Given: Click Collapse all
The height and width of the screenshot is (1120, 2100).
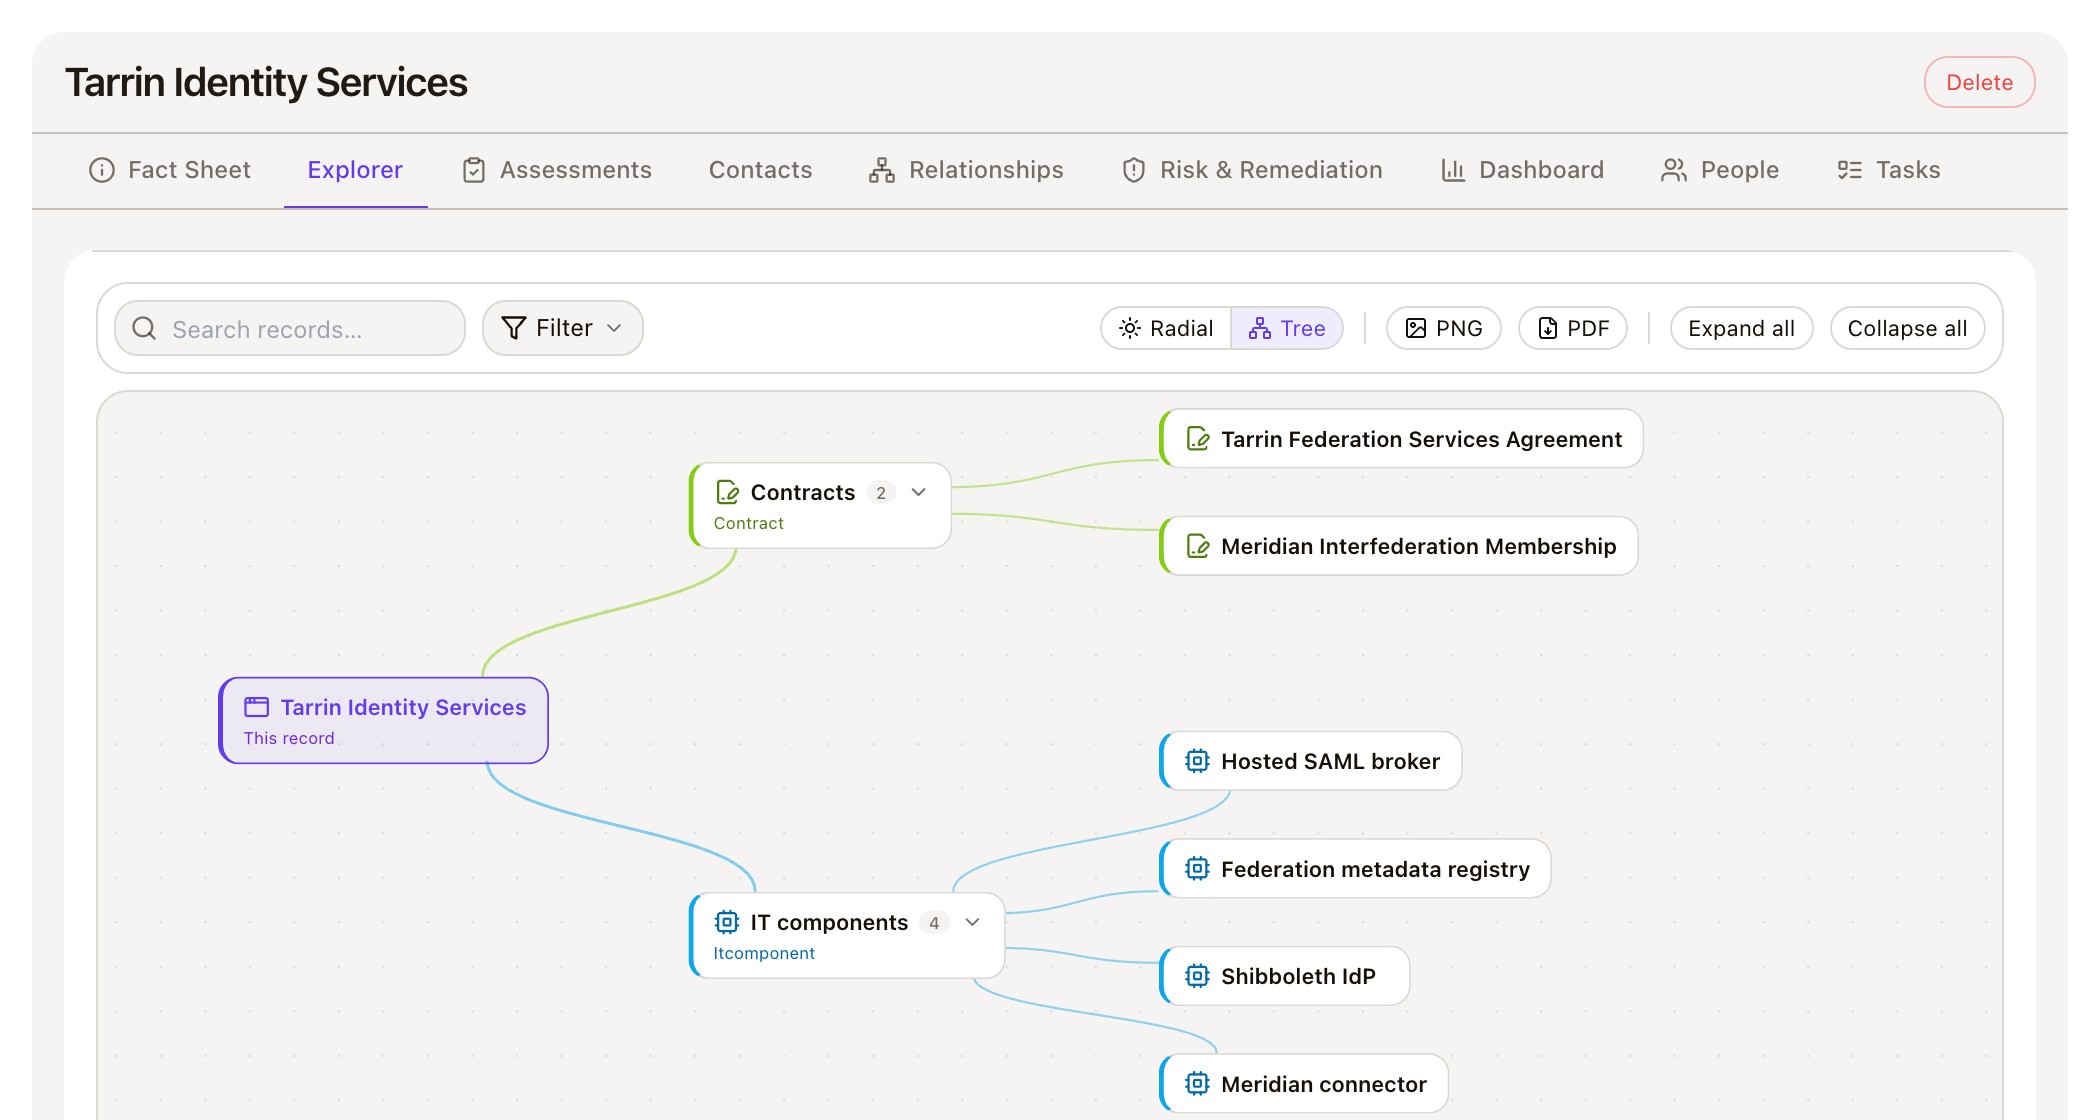Looking at the screenshot, I should click(1907, 328).
